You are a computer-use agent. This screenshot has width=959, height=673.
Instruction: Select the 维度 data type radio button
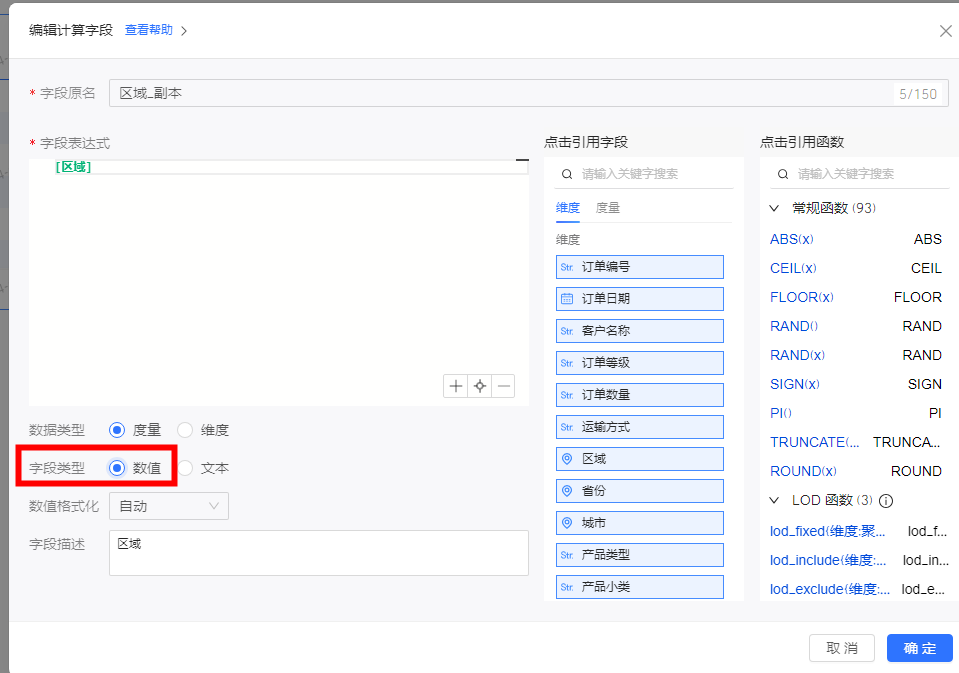[185, 430]
